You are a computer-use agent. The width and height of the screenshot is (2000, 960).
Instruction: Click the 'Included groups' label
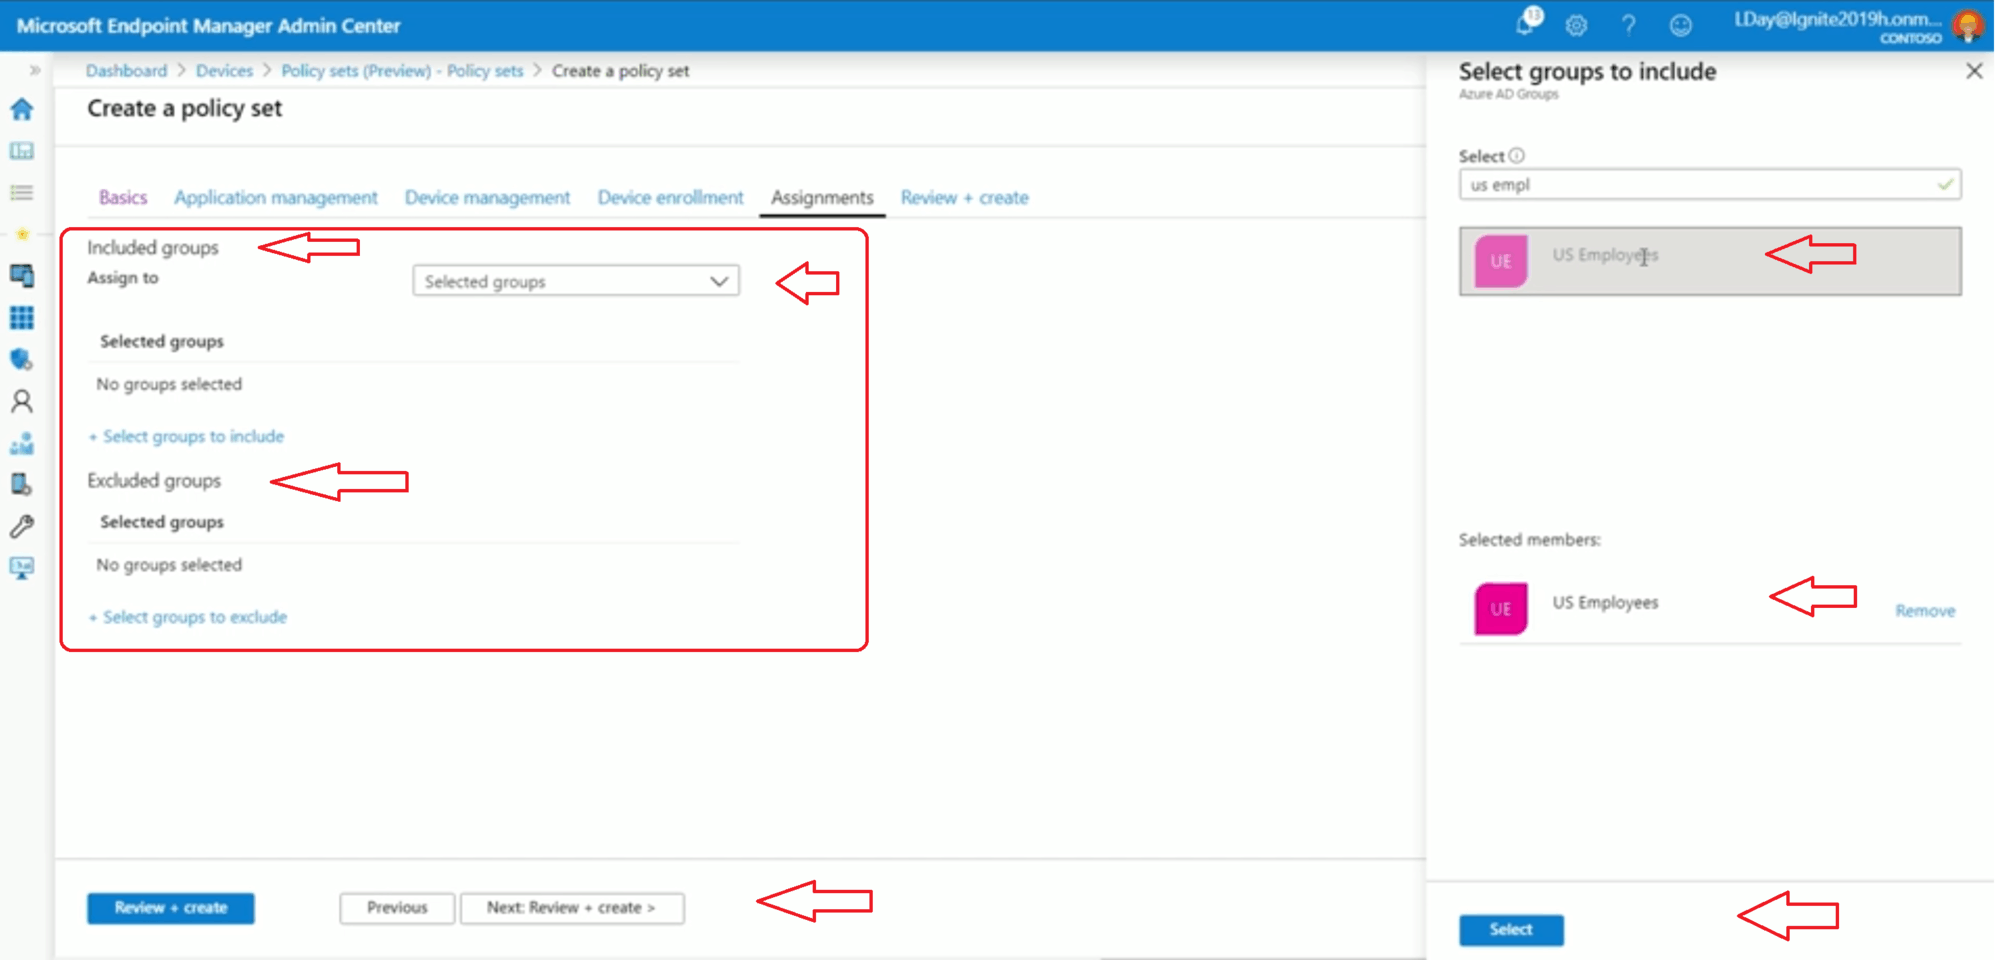click(x=153, y=247)
